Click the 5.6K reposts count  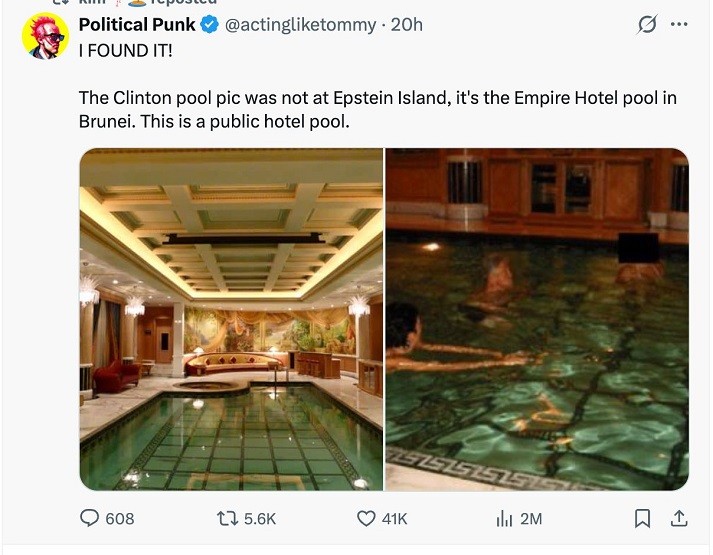click(260, 518)
